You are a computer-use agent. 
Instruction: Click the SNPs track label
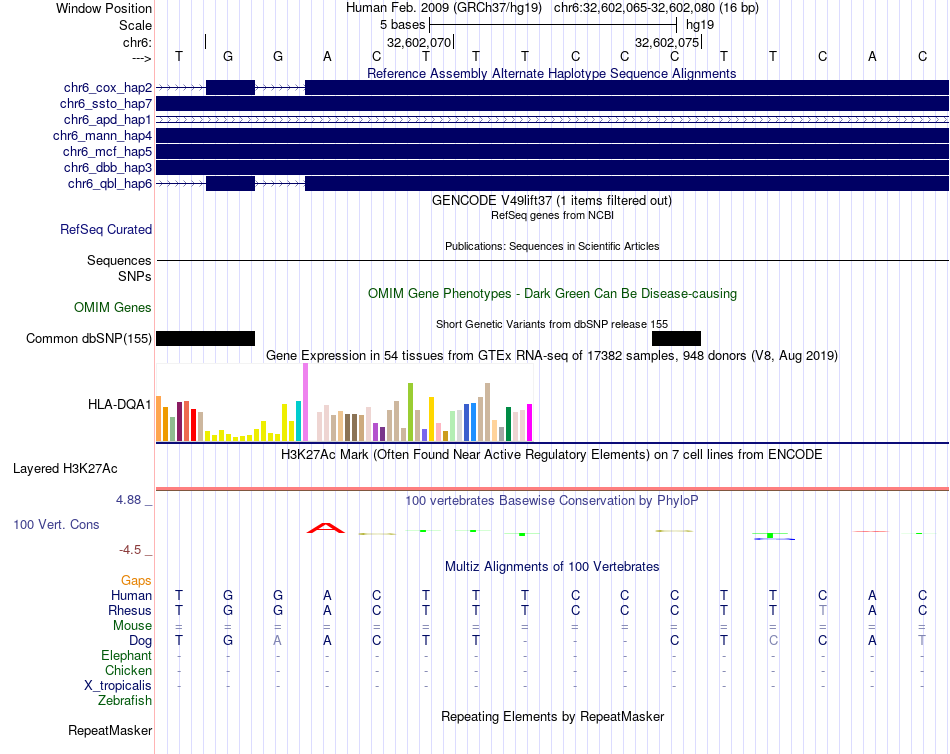coord(135,276)
